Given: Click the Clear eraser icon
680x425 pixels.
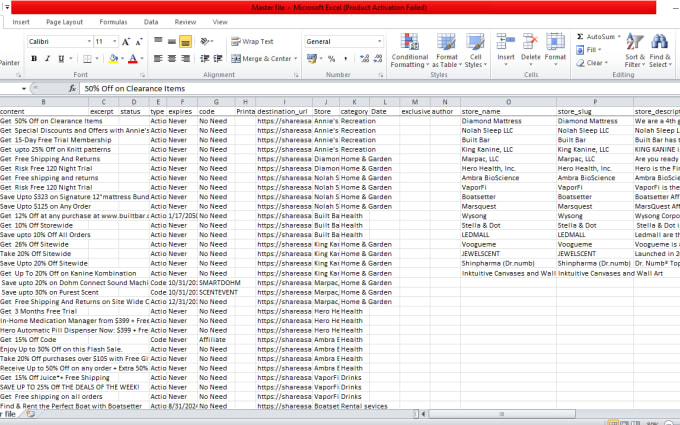Looking at the screenshot, I should (x=580, y=63).
